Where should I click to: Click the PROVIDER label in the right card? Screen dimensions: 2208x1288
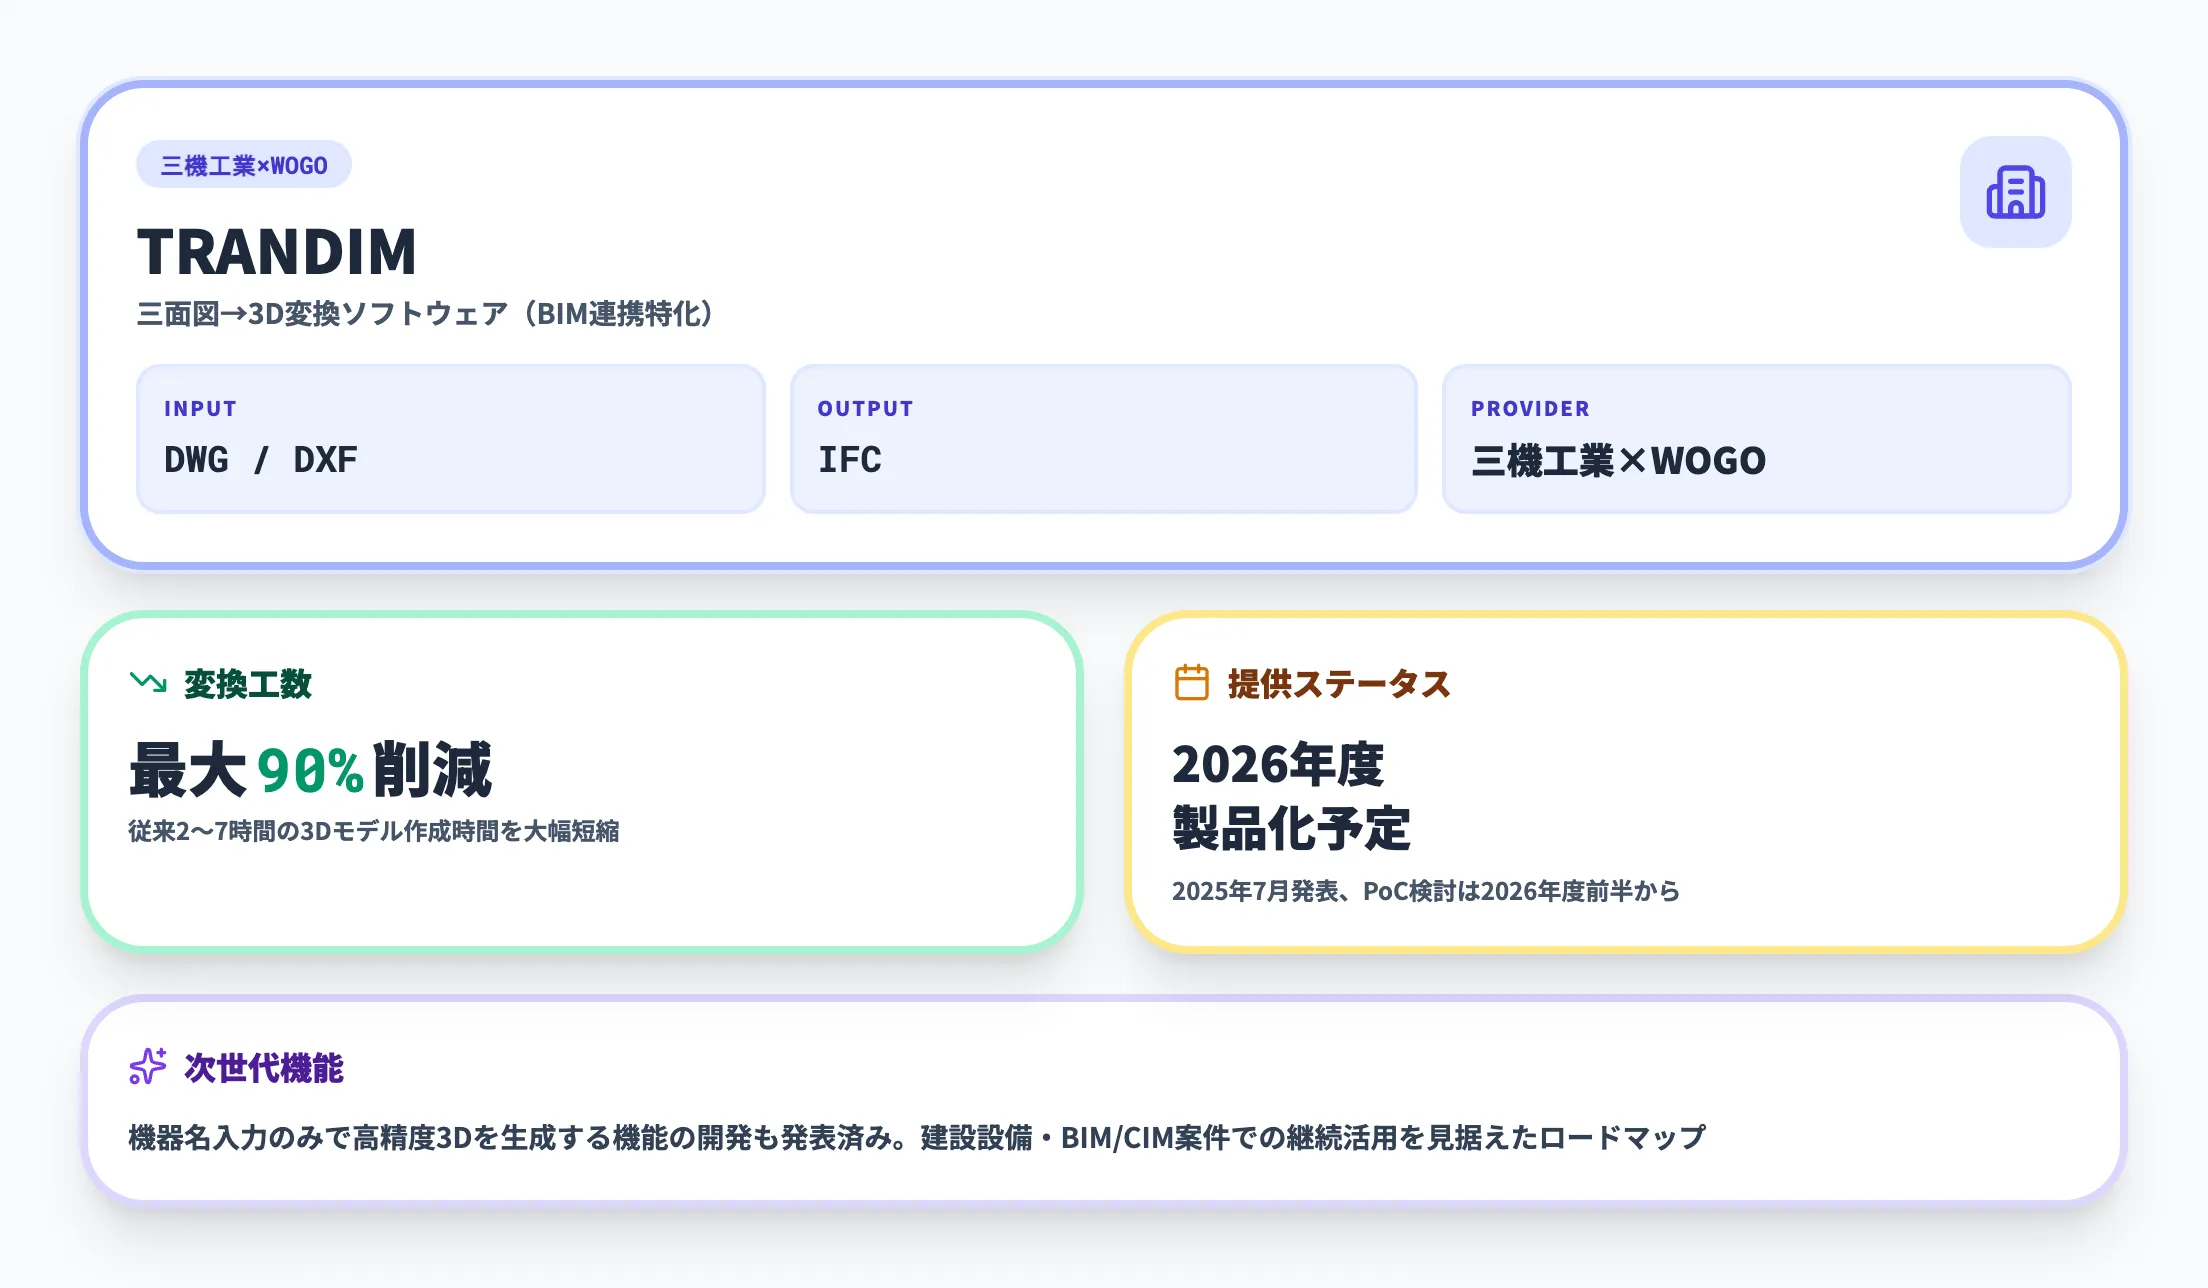tap(1530, 407)
